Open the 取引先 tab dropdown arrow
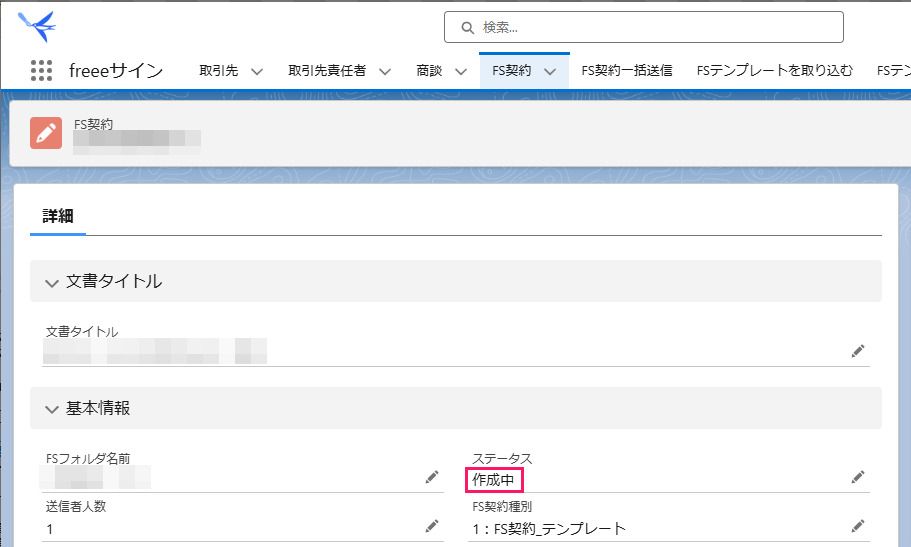Viewport: 911px width, 547px height. pos(257,71)
